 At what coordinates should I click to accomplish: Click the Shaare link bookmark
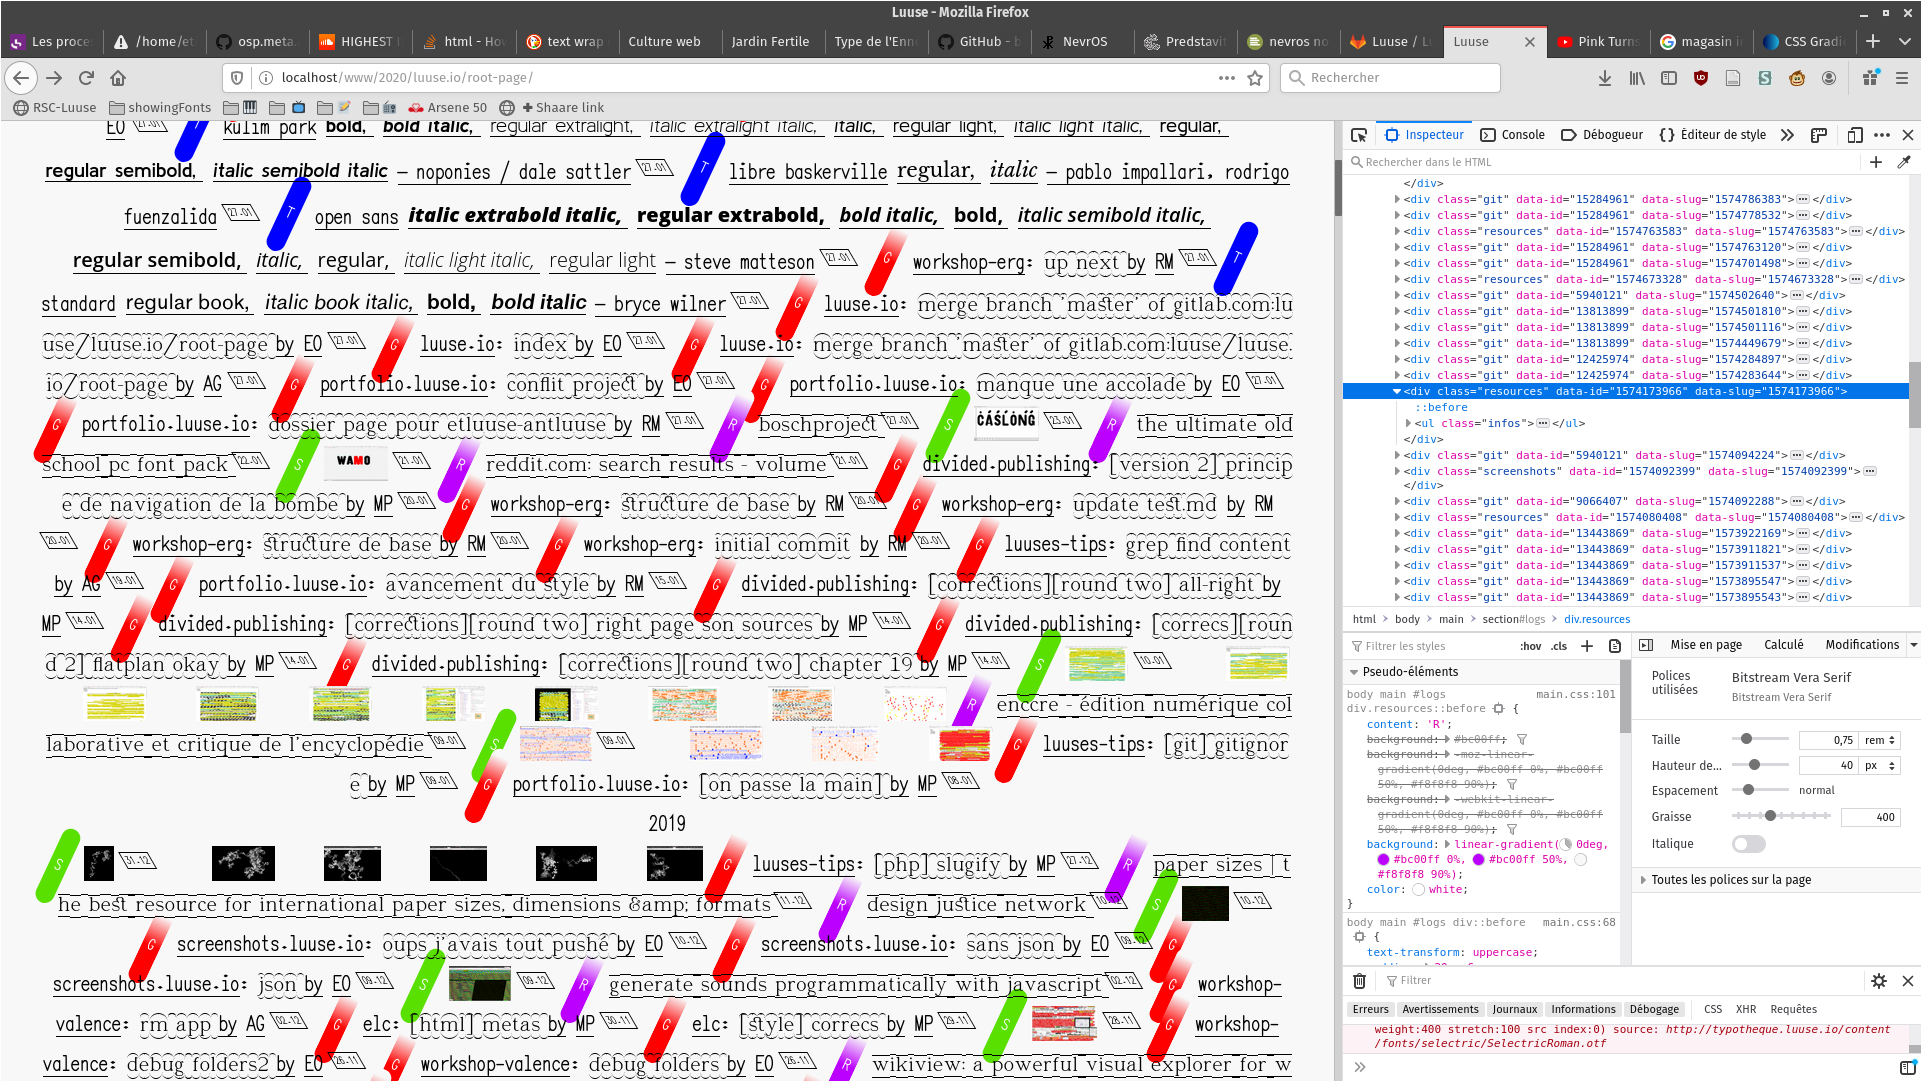tap(563, 108)
